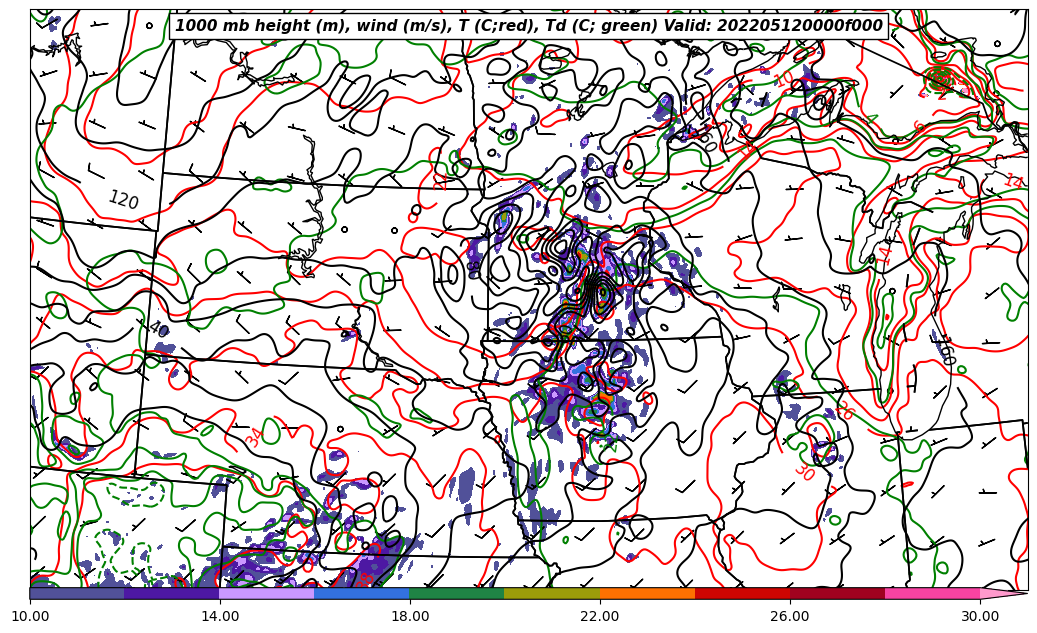Click the slate-blue 10–12 colorbar segment
This screenshot has width=1037, height=633.
tap(77, 593)
